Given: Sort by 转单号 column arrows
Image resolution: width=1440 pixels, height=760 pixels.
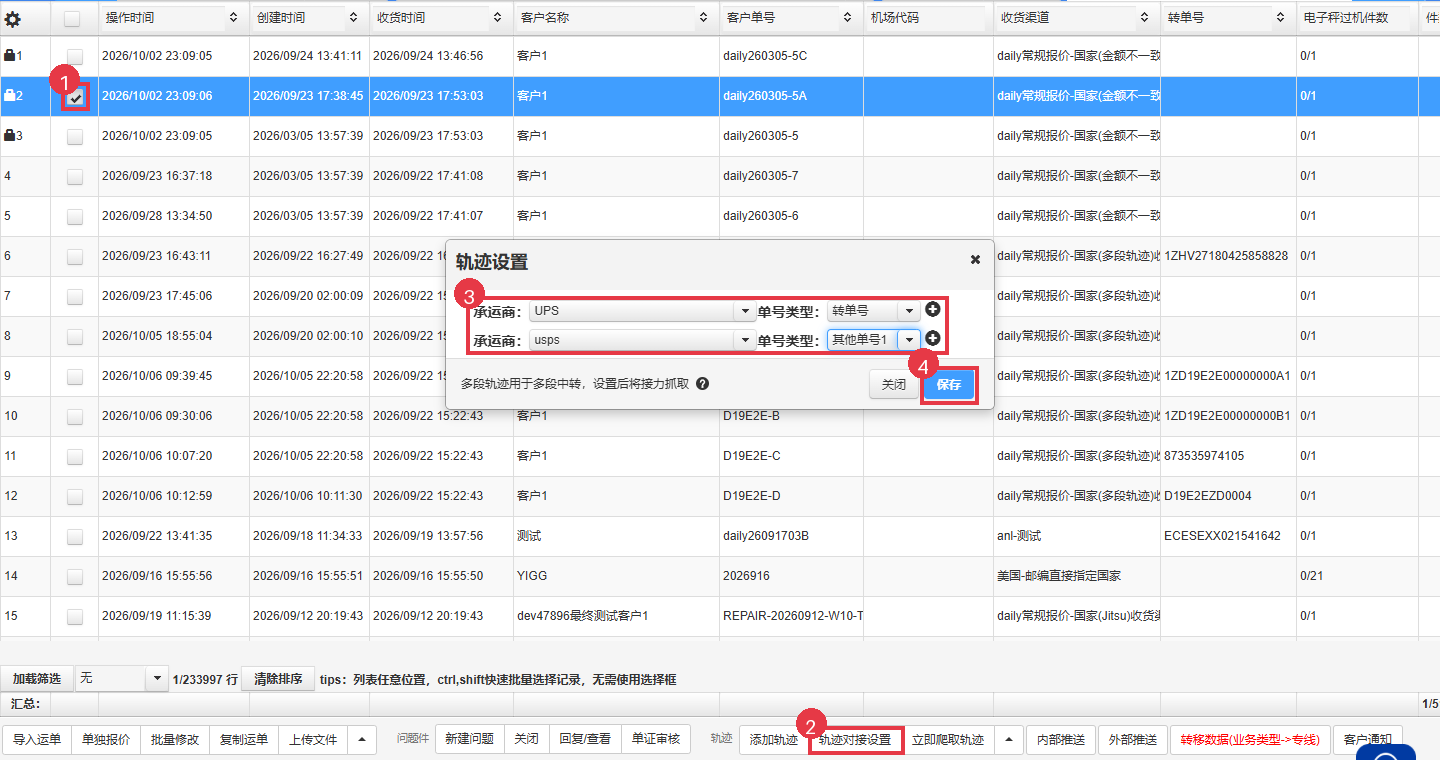Looking at the screenshot, I should 1280,18.
